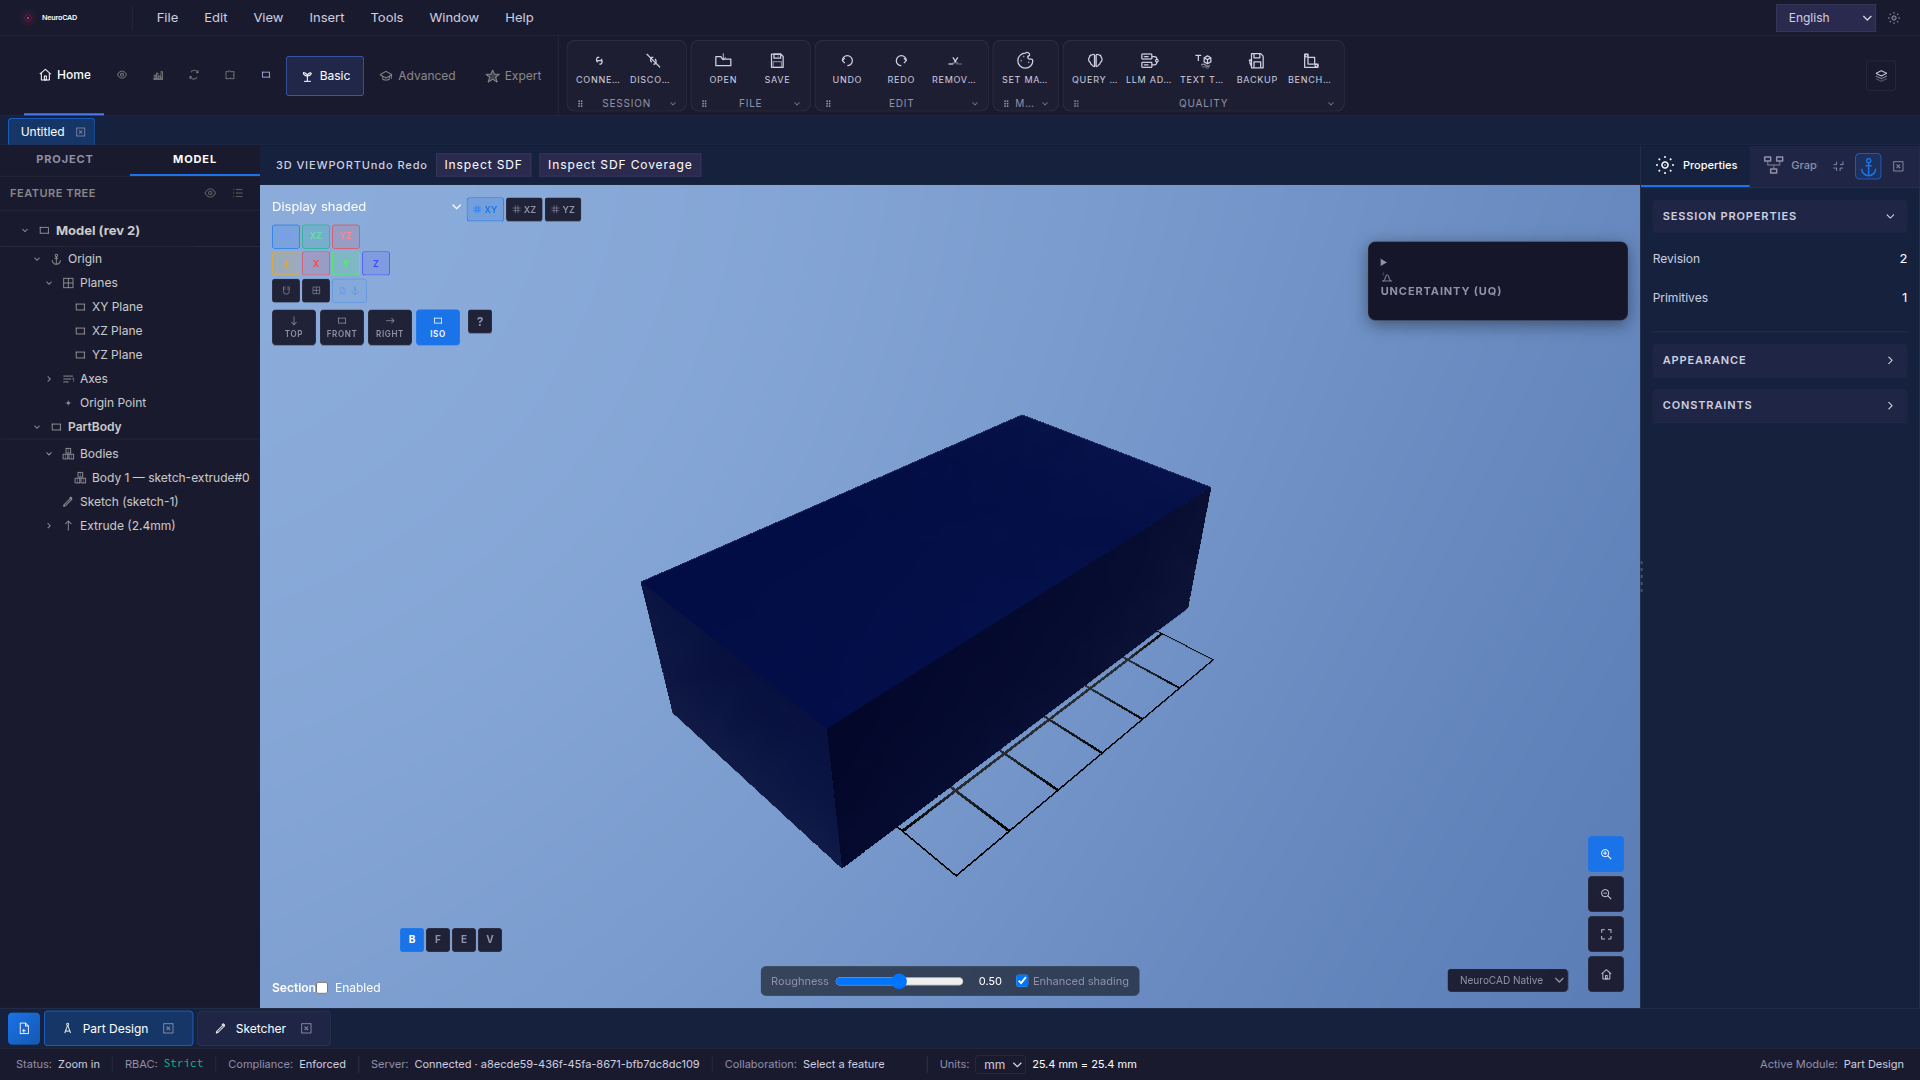Zoom in using the viewport magnifier plus
Viewport: 1920px width, 1080px height.
tap(1606, 854)
